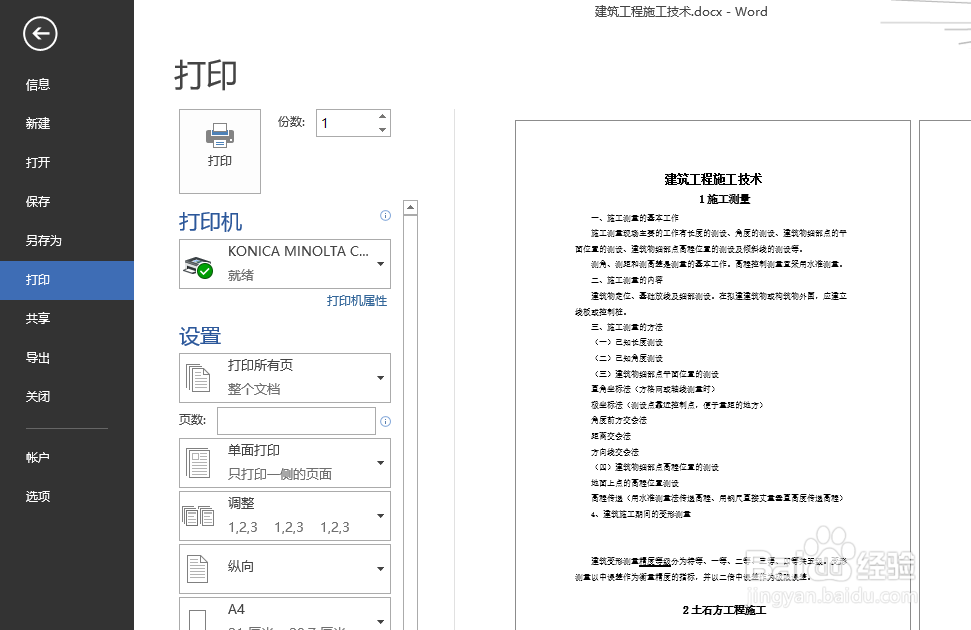Click the printer ready status icon
This screenshot has width=971, height=630.
[x=198, y=268]
